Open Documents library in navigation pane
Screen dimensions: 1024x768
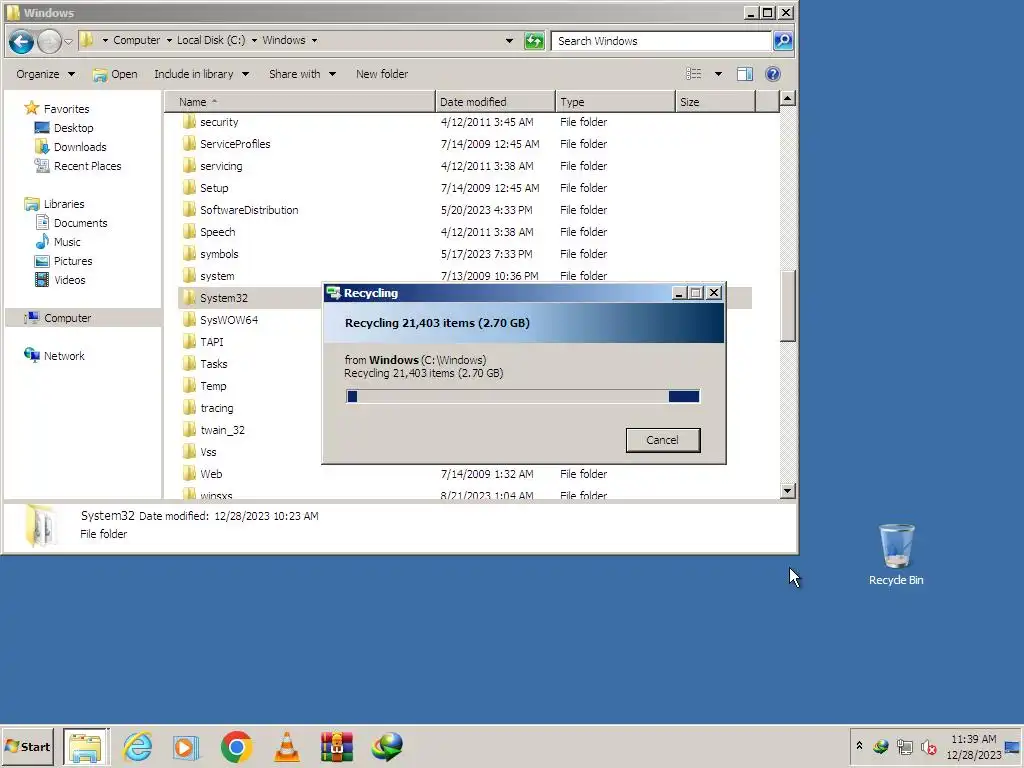(71, 223)
